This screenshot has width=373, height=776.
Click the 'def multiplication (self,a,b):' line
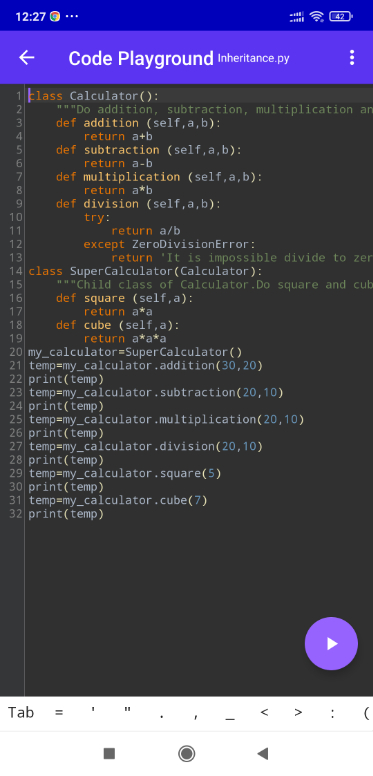[x=159, y=177]
